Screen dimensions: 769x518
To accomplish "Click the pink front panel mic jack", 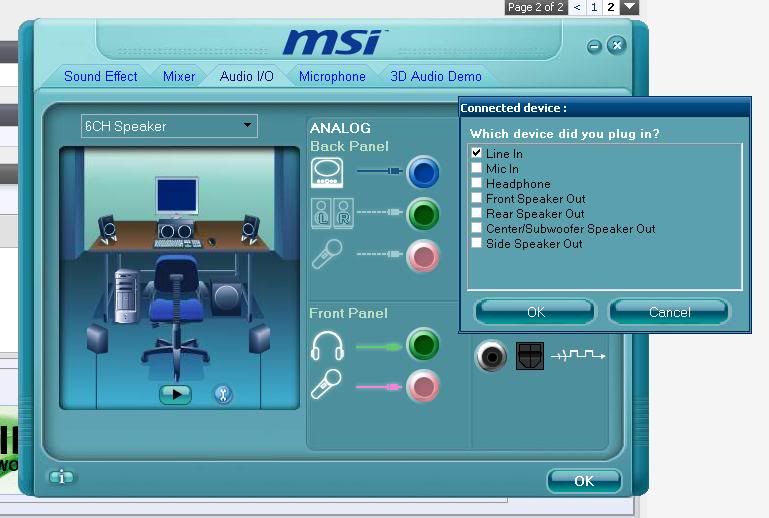I will point(423,385).
